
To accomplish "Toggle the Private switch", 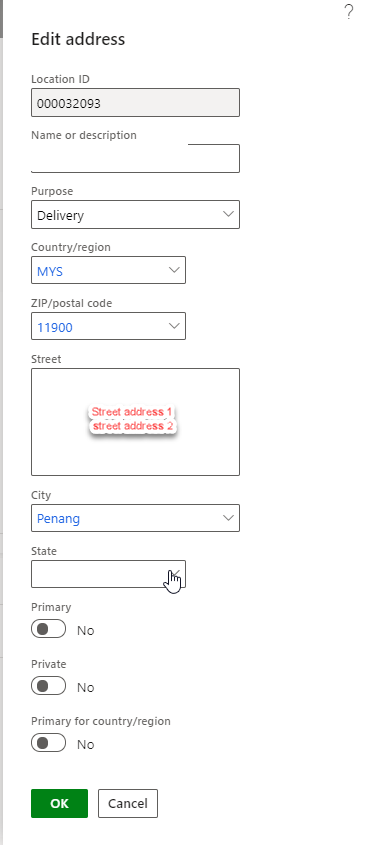I will [x=49, y=686].
